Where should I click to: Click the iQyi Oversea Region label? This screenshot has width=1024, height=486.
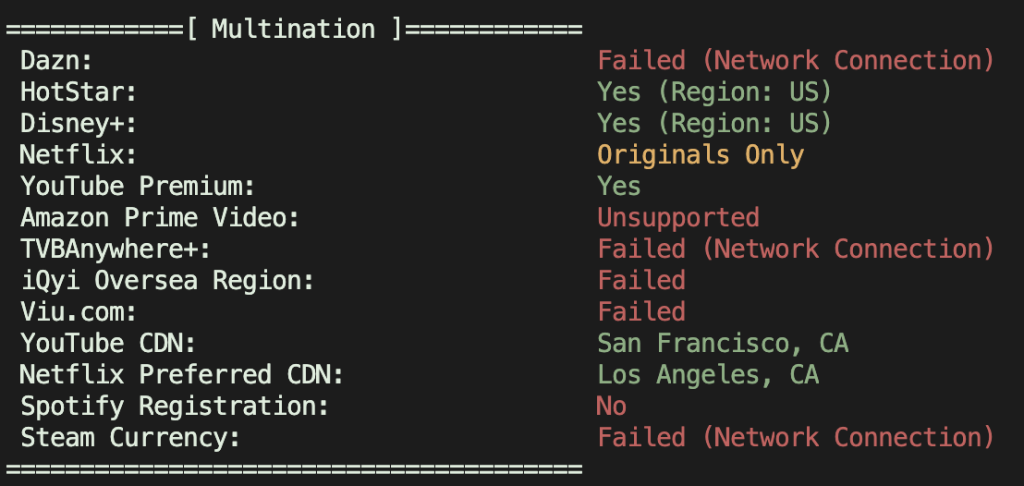pyautogui.click(x=167, y=280)
